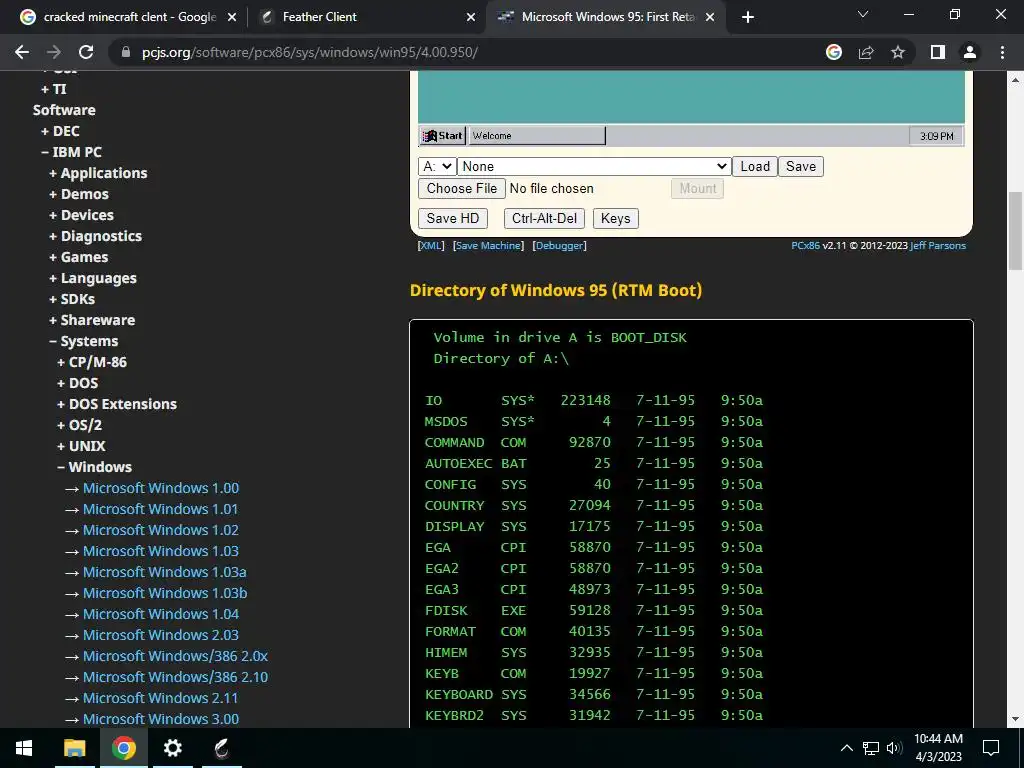The width and height of the screenshot is (1024, 768).
Task: Open the network icon in system tray
Action: 871,748
